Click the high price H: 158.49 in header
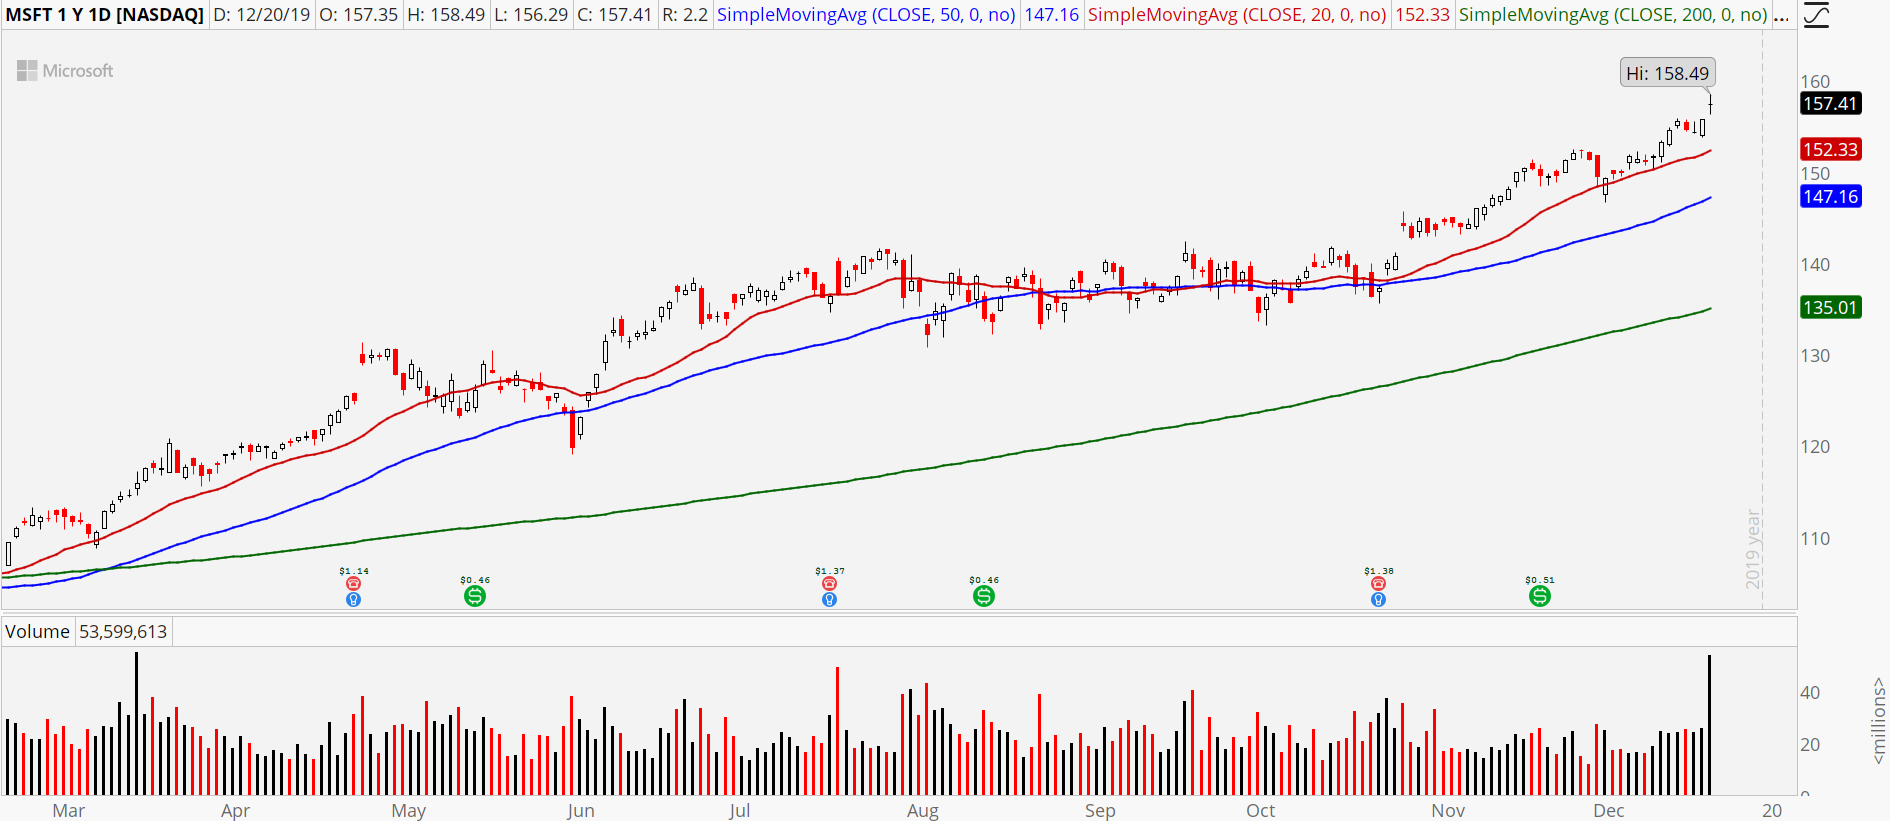1890x821 pixels. coord(446,15)
